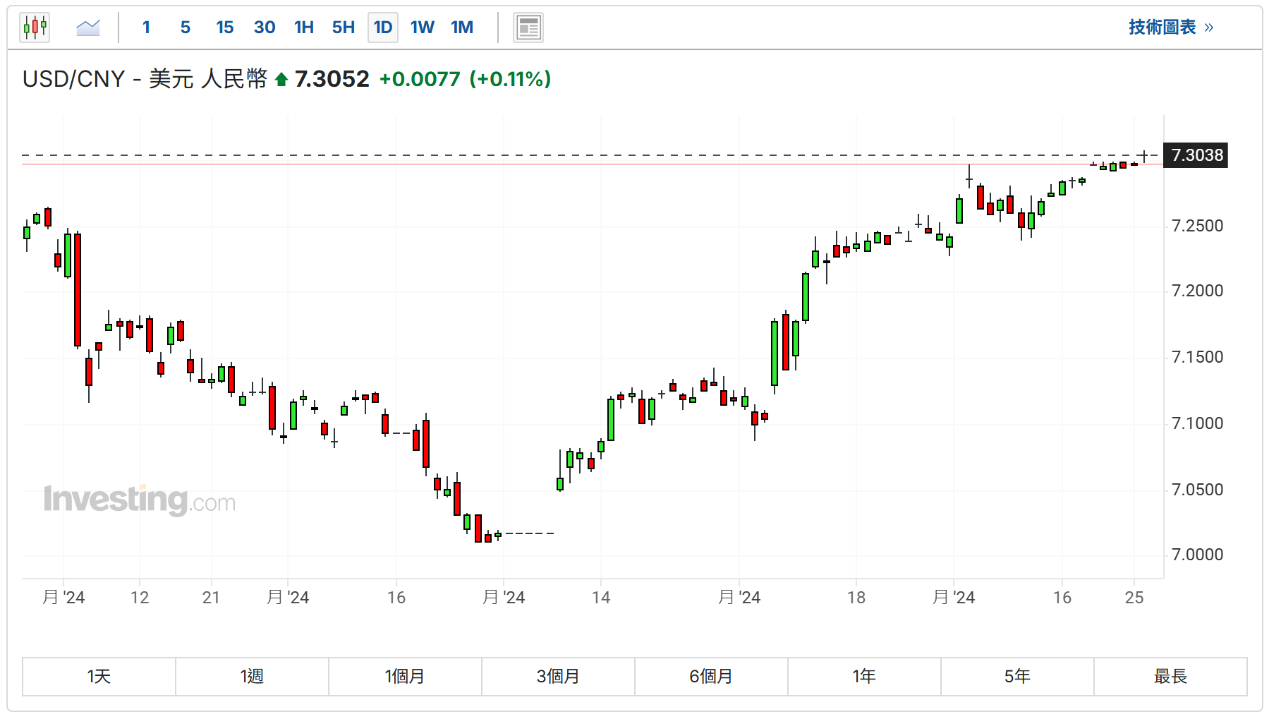Show the 1天 time range
The height and width of the screenshot is (719, 1269).
pyautogui.click(x=99, y=677)
